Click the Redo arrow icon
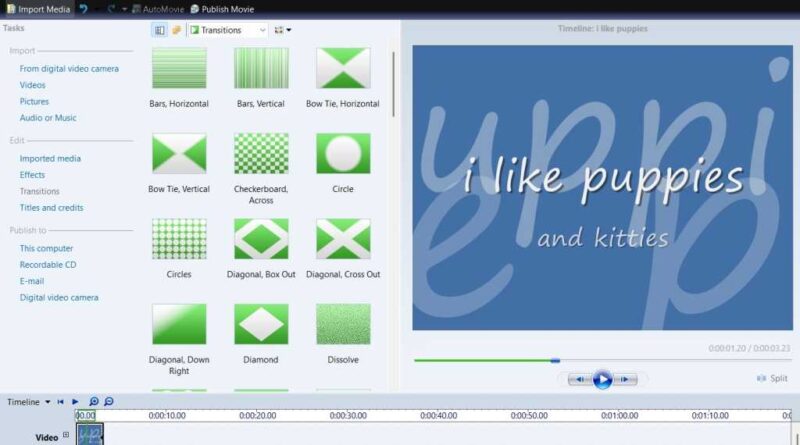This screenshot has width=800, height=445. pyautogui.click(x=111, y=9)
